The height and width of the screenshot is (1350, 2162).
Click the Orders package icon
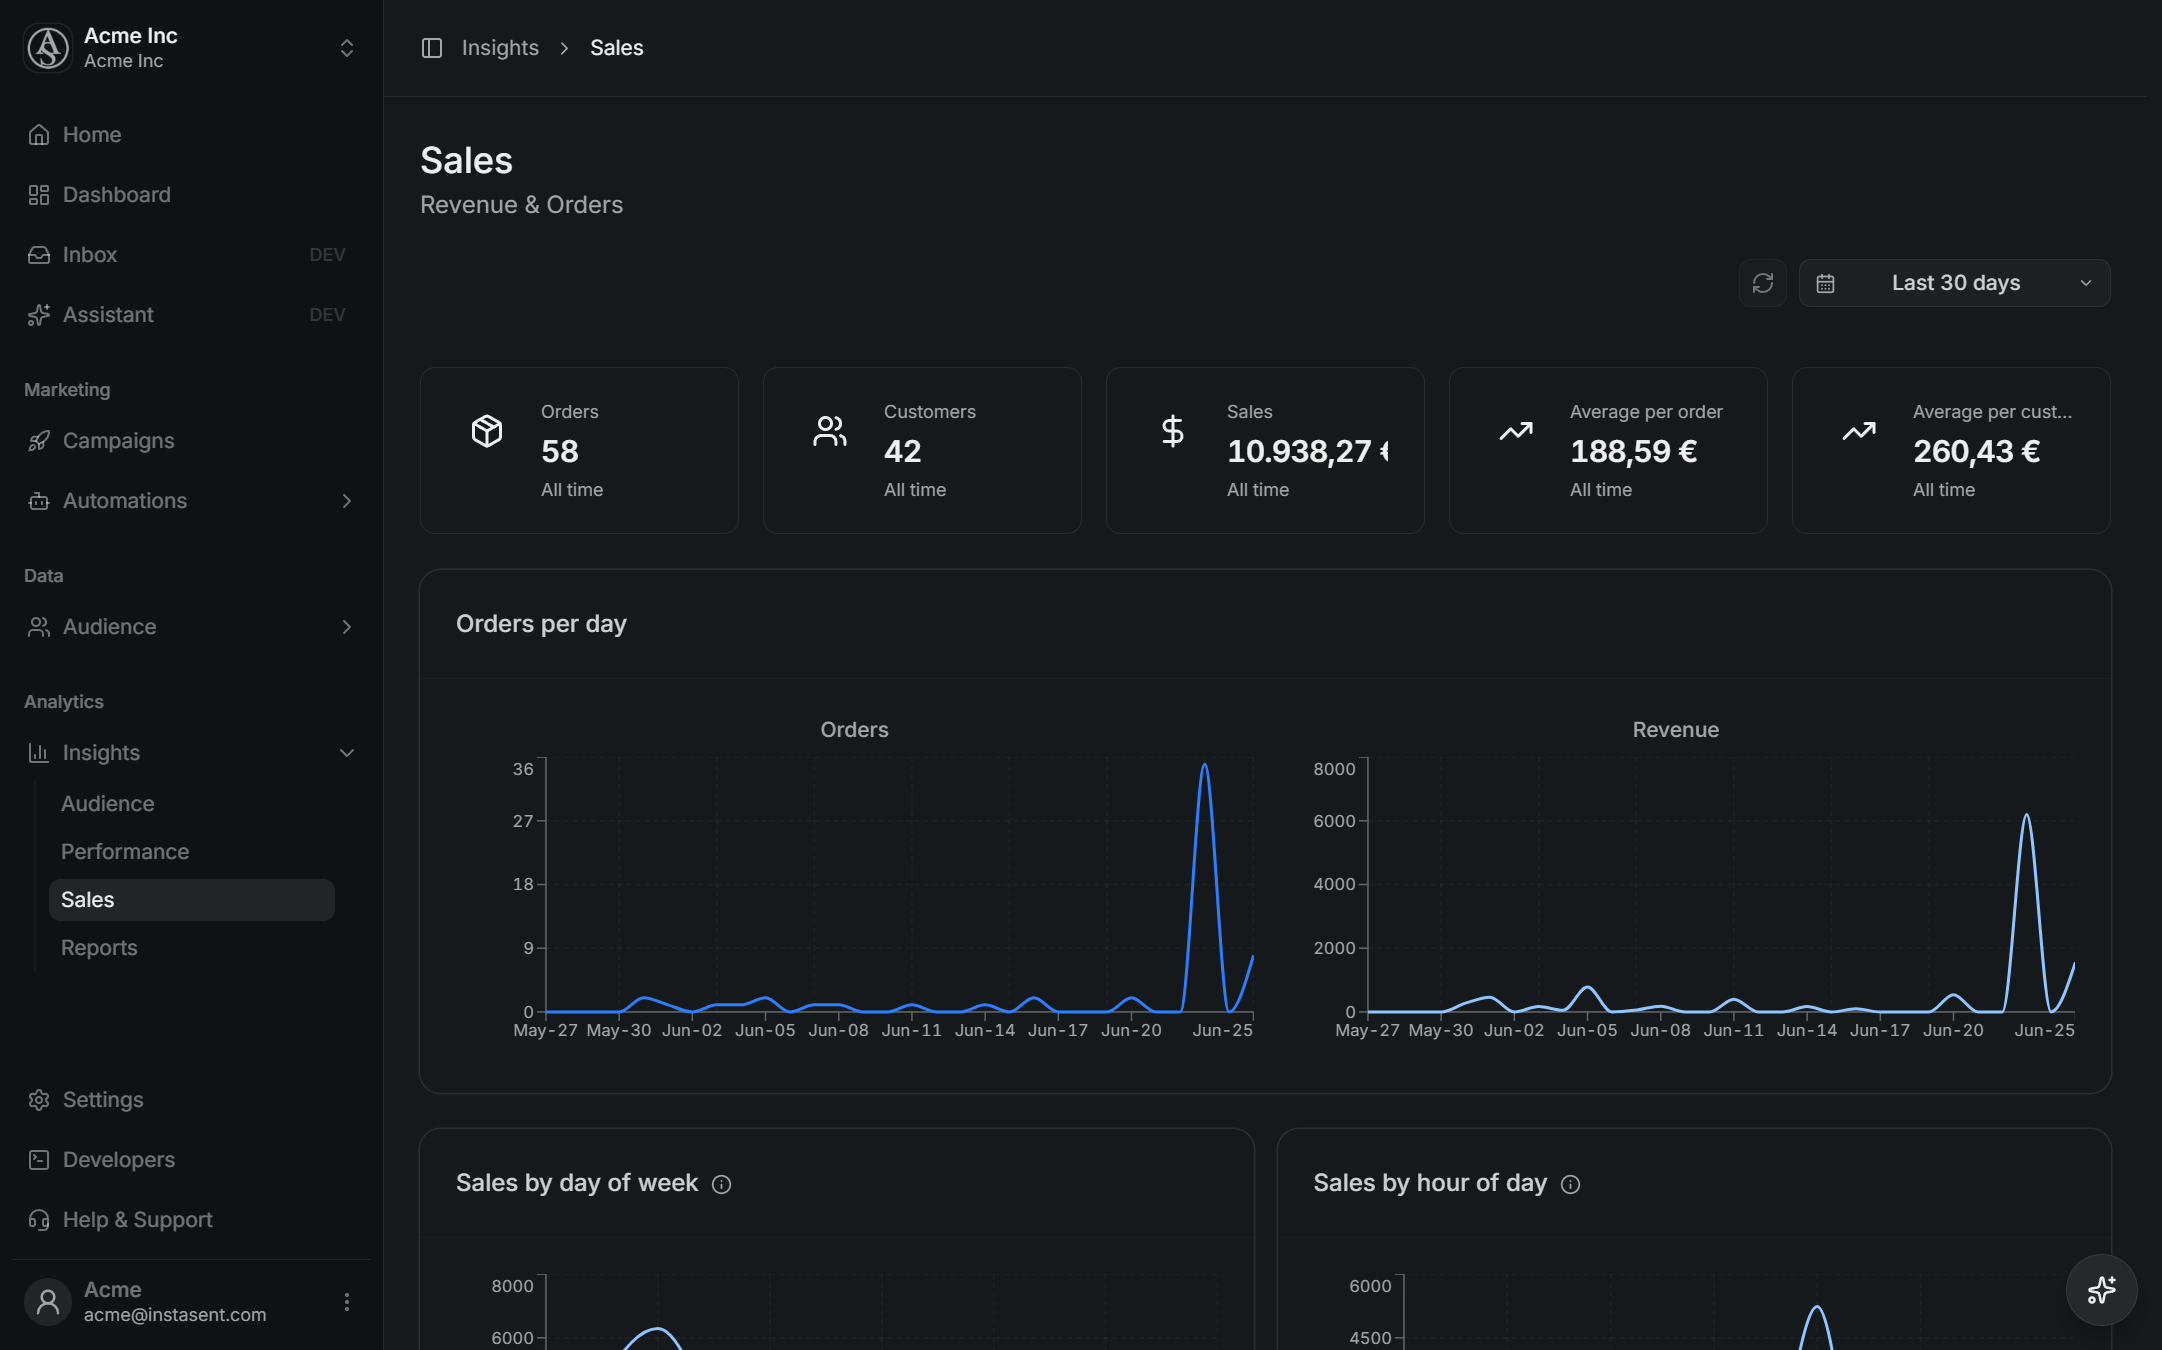487,431
